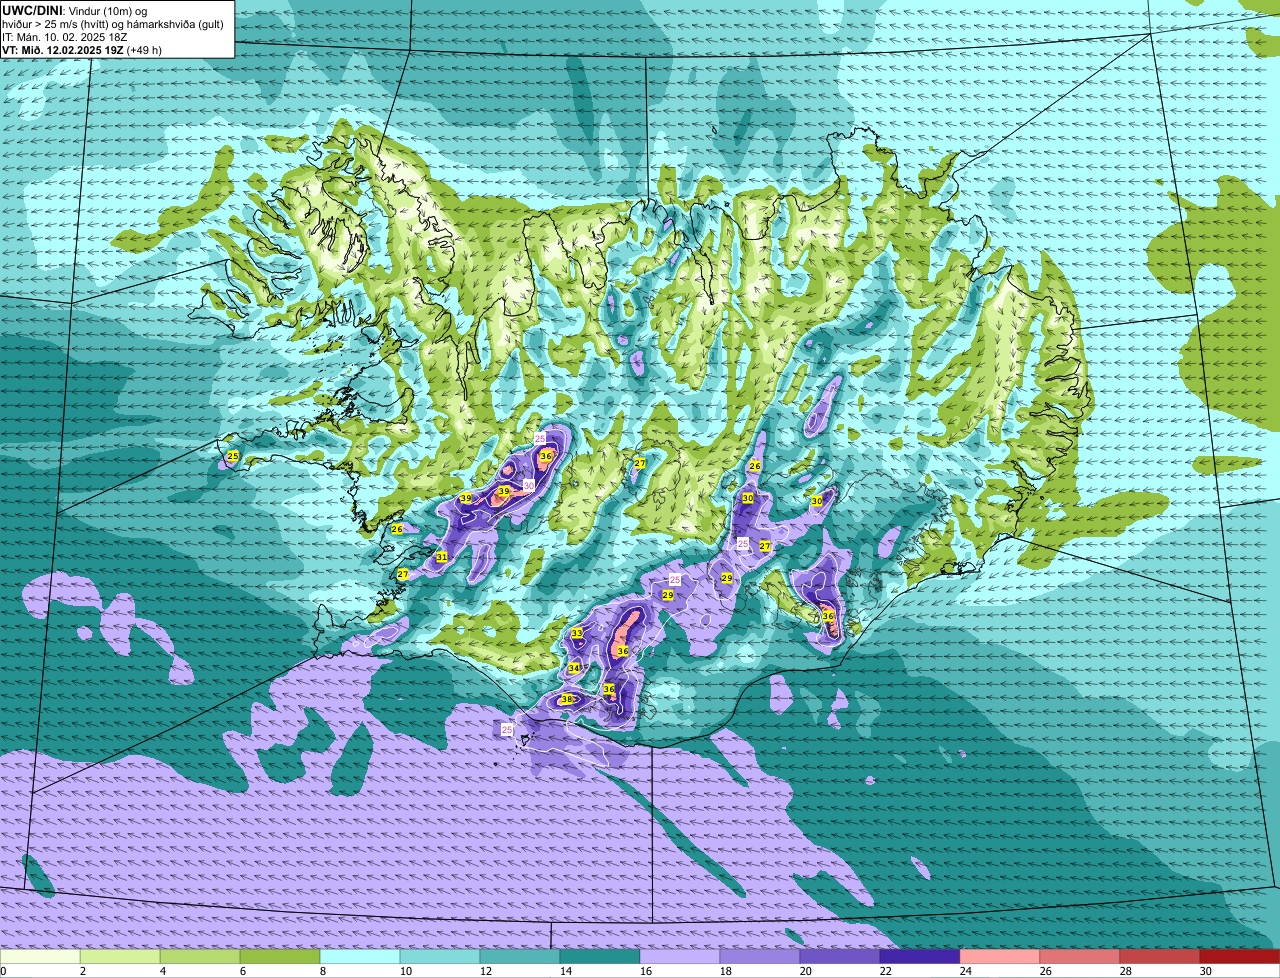1280x978 pixels.
Task: Click the 14–16 m/s dark teal legend swatch
Action: point(600,956)
